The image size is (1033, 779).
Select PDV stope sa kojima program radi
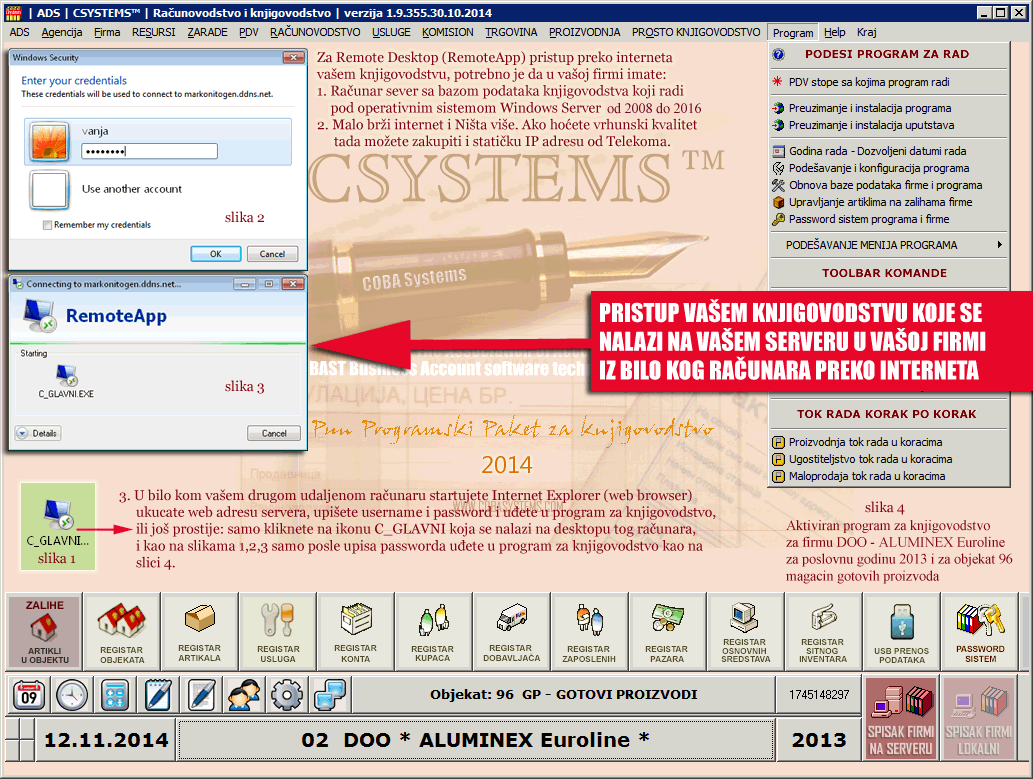[889, 82]
